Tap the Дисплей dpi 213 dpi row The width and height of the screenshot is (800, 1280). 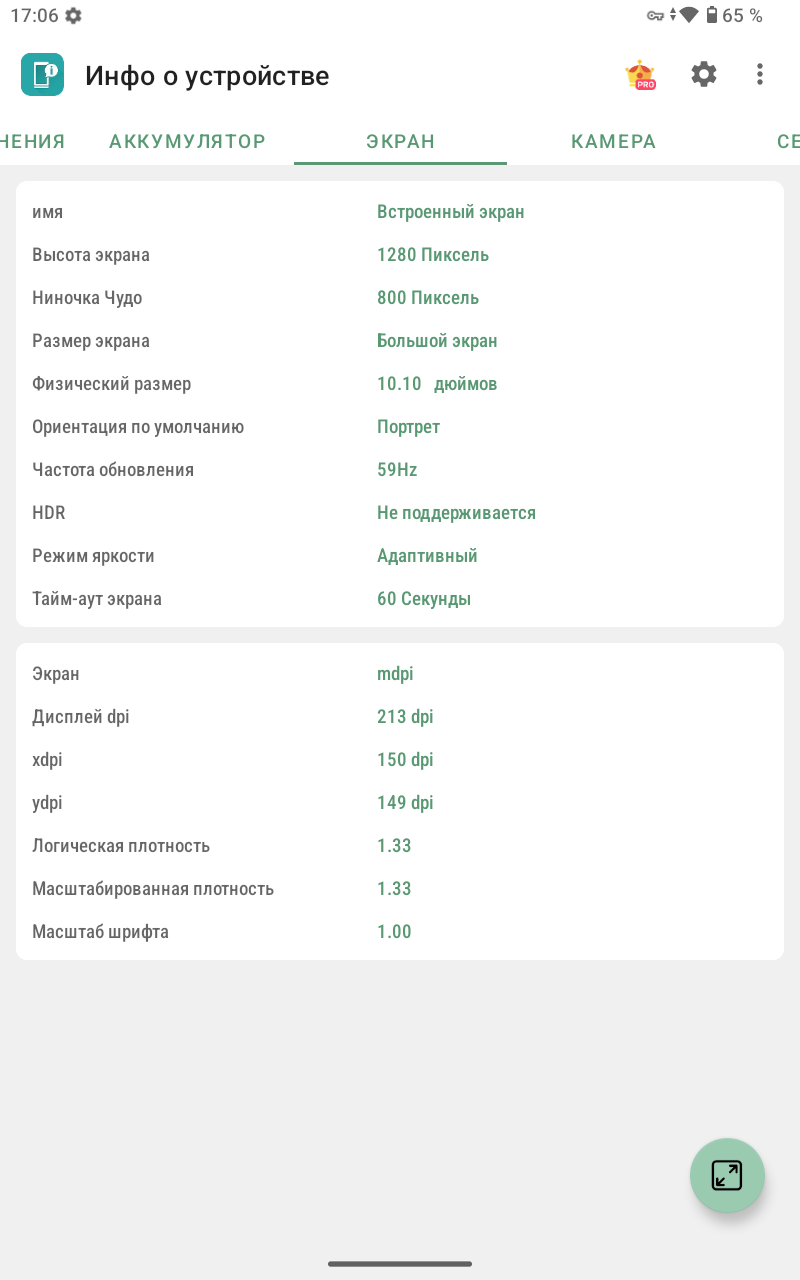400,717
